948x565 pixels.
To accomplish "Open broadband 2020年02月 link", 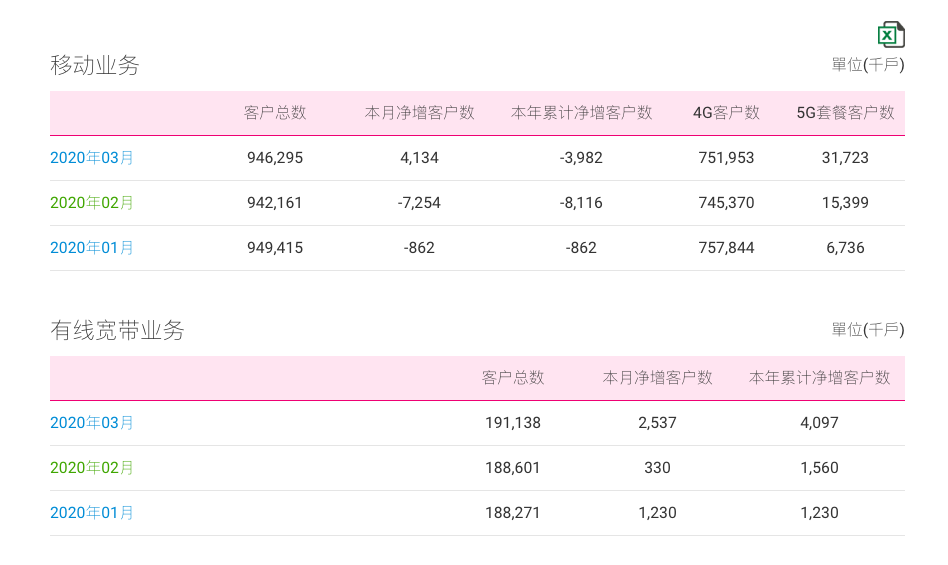I will (x=92, y=468).
